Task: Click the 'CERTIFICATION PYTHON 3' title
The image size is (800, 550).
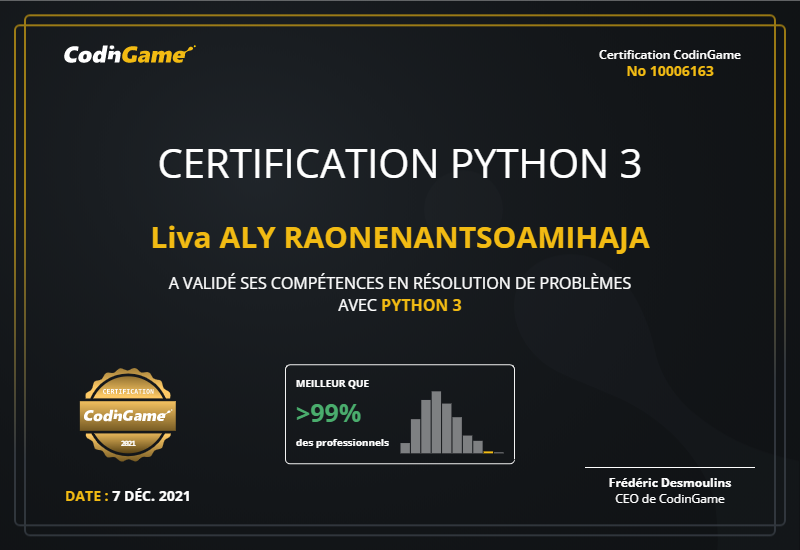Action: (400, 164)
